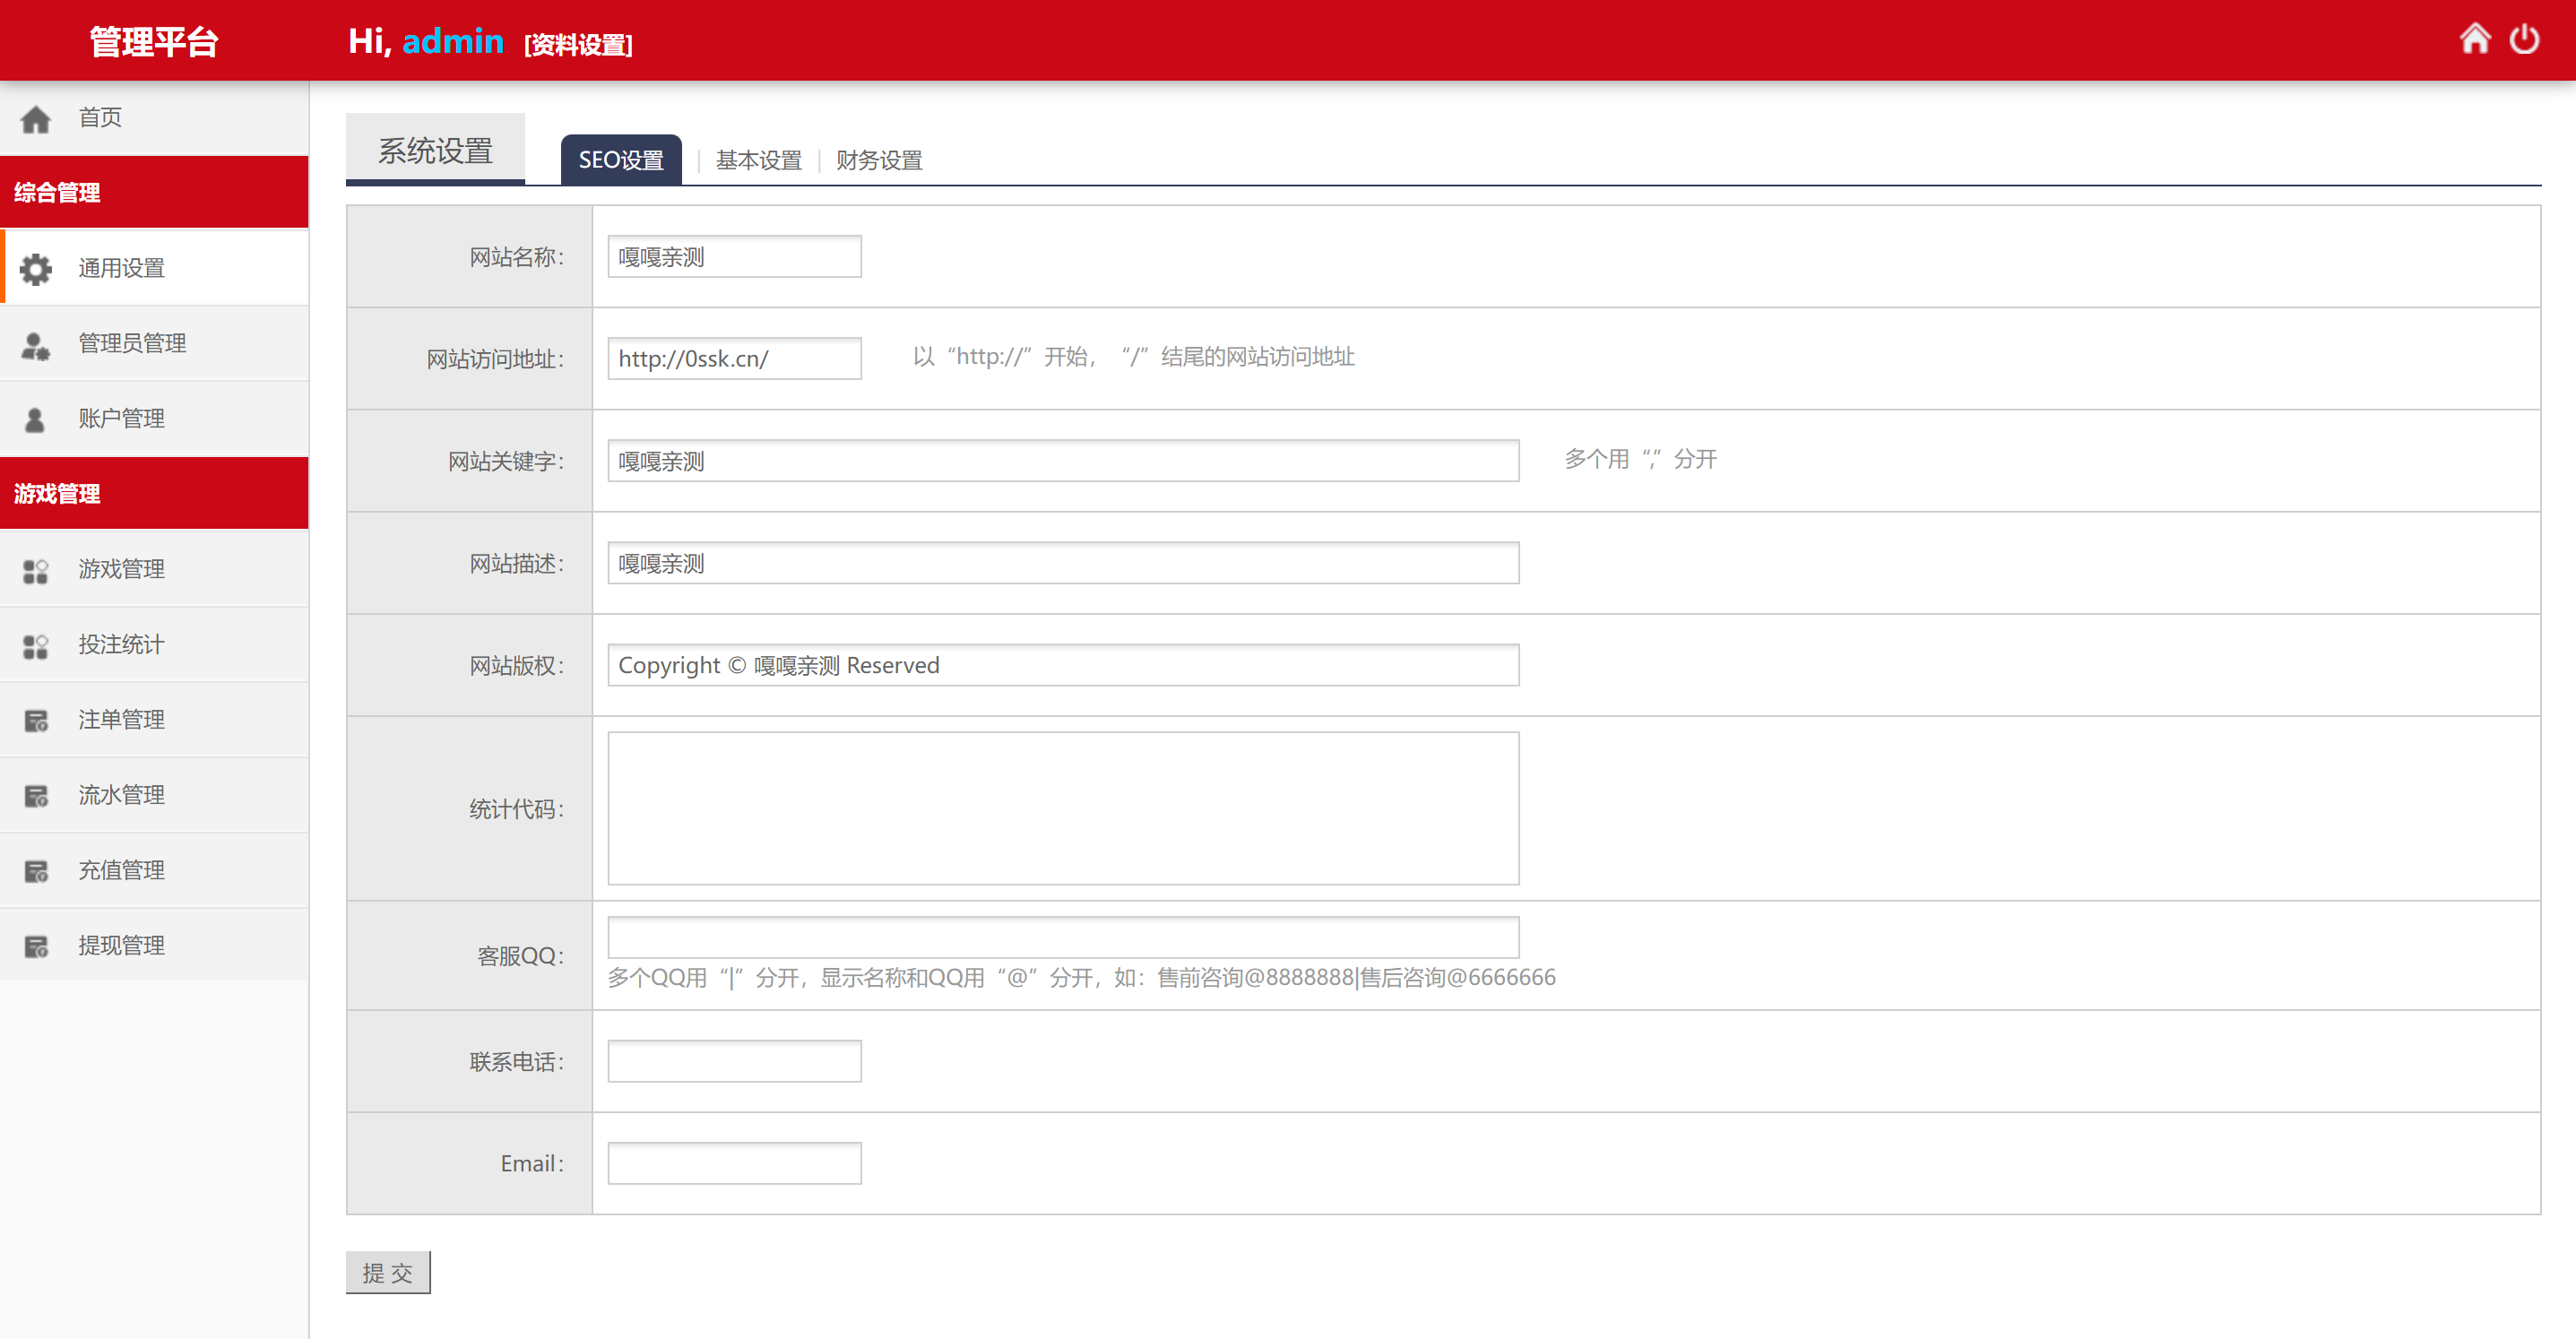Click the person icon for 账户管理

coord(35,419)
